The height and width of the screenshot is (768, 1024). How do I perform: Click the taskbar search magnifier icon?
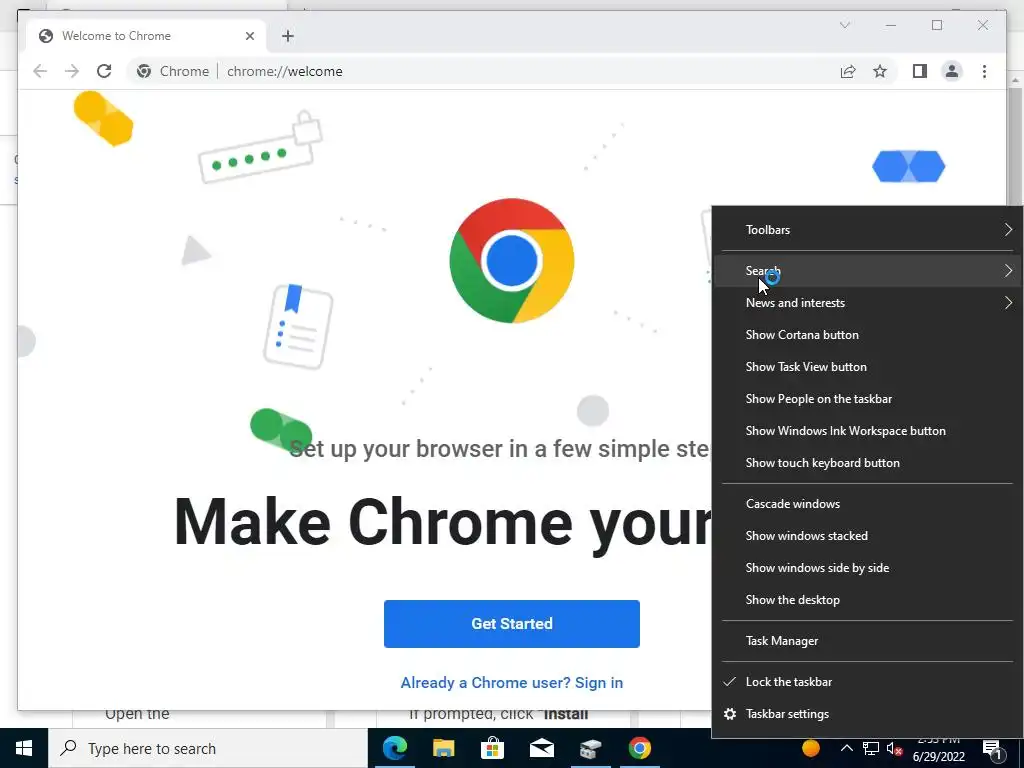coord(68,748)
